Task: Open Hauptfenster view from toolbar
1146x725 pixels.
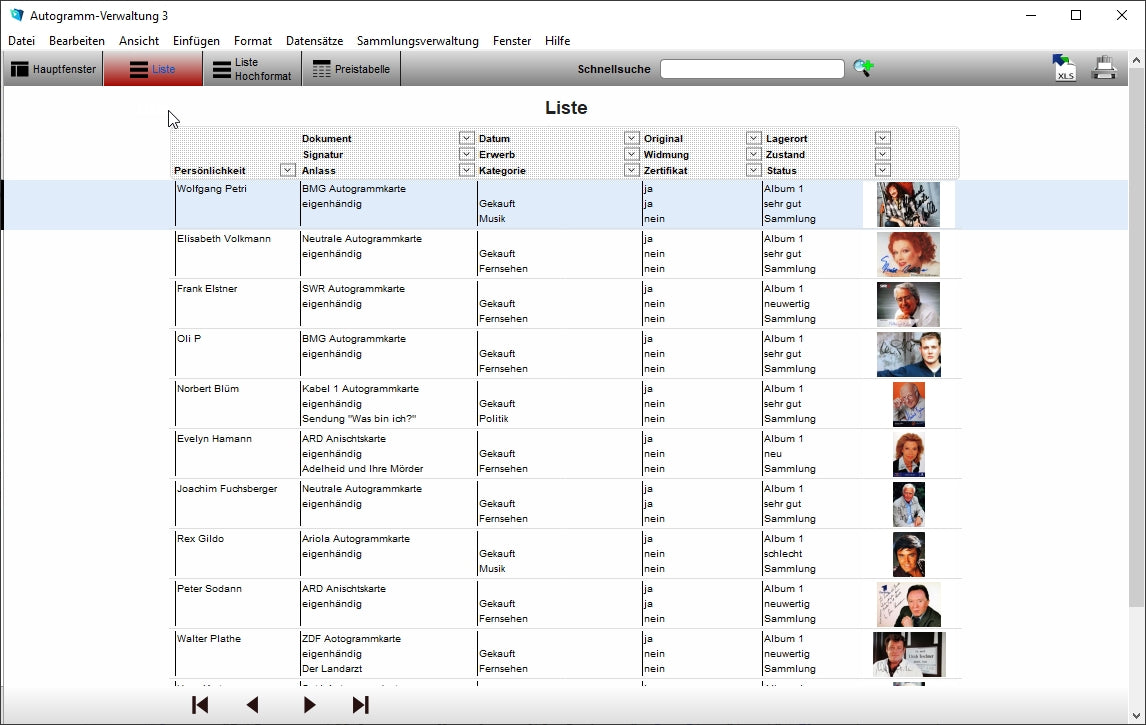Action: click(x=53, y=69)
